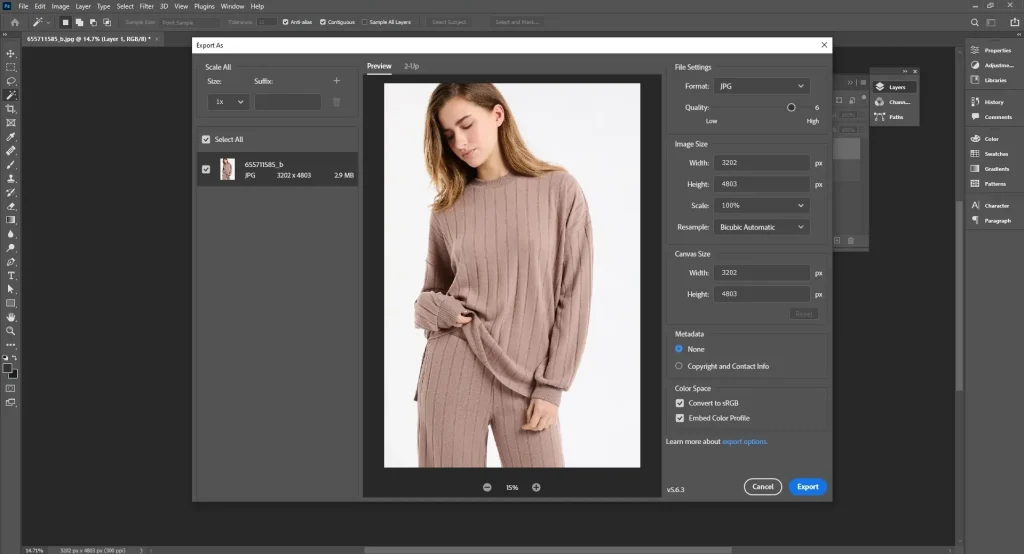Click the Cancel button

click(x=763, y=487)
